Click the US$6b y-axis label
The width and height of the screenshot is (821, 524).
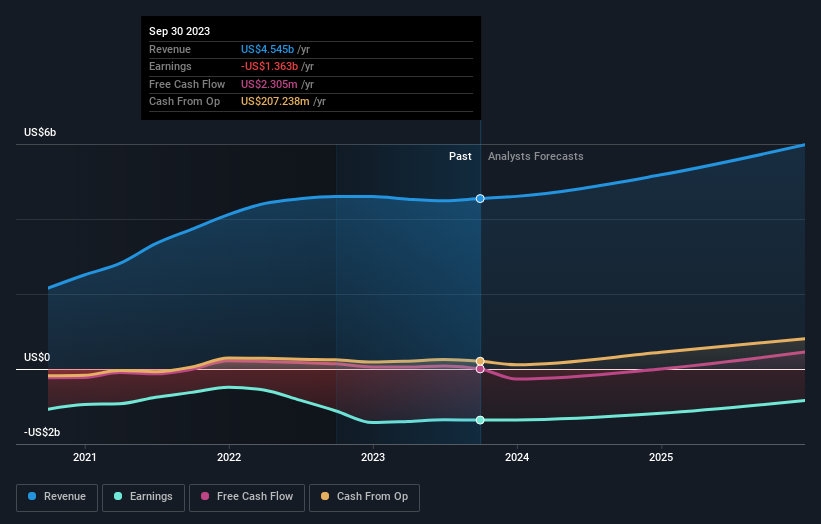[x=40, y=132]
